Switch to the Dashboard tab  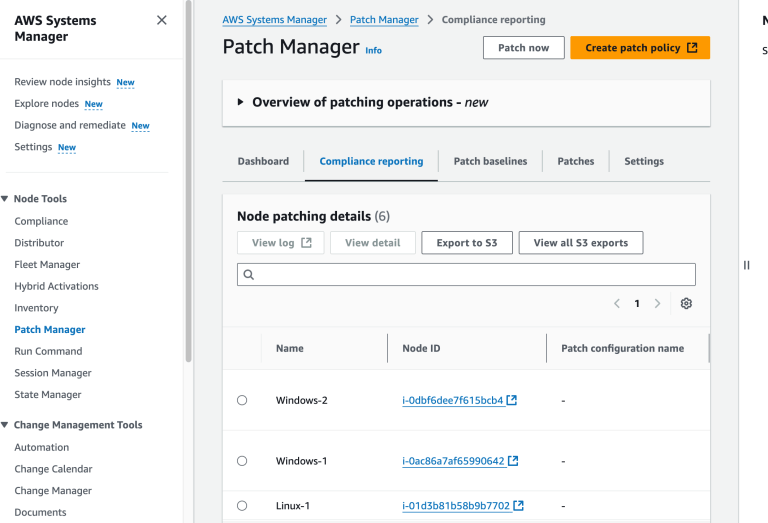point(263,161)
